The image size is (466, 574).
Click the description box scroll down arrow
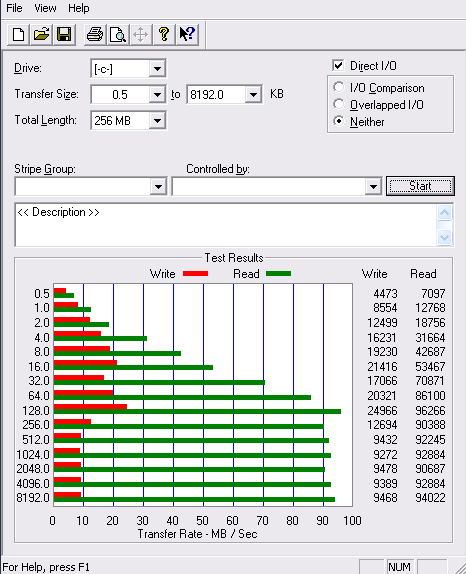444,238
